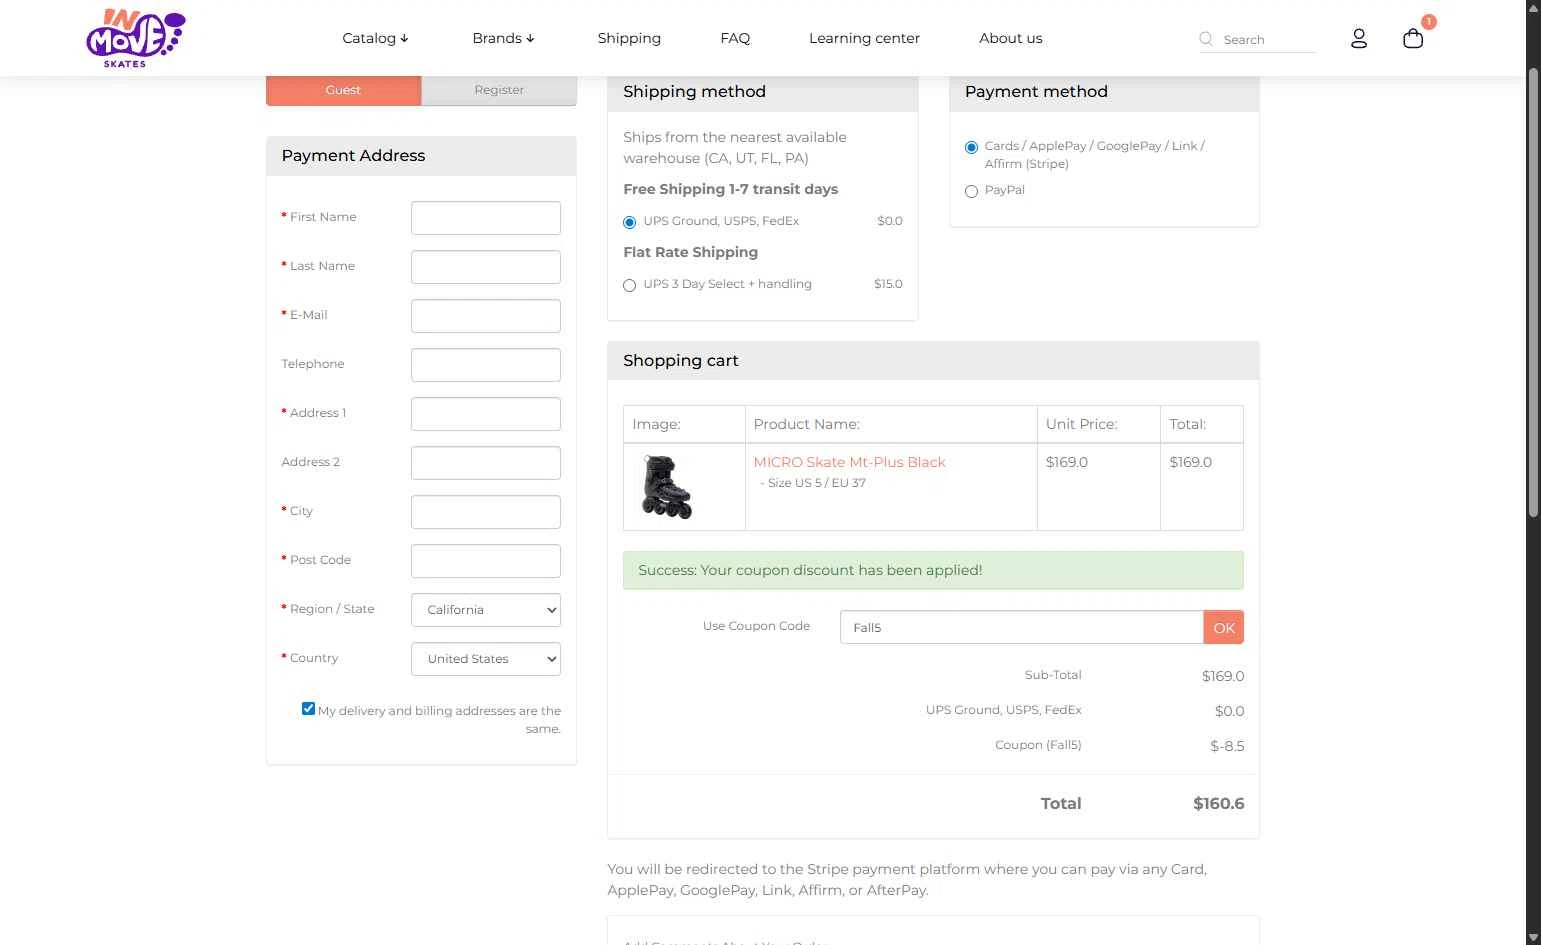Go to Learning center
The image size is (1541, 945).
pyautogui.click(x=864, y=38)
